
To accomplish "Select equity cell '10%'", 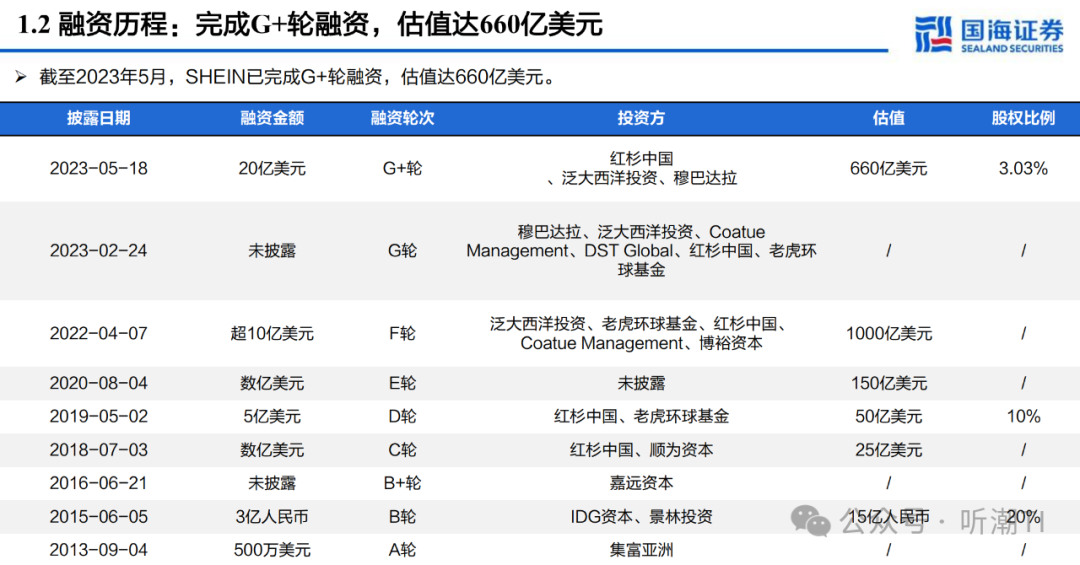I will [x=1023, y=417].
